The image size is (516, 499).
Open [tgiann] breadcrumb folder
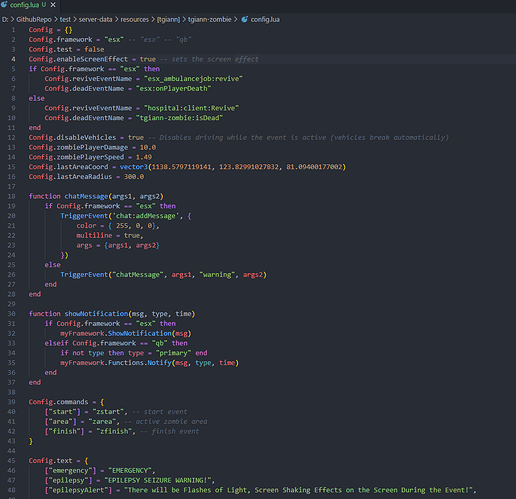(x=168, y=19)
